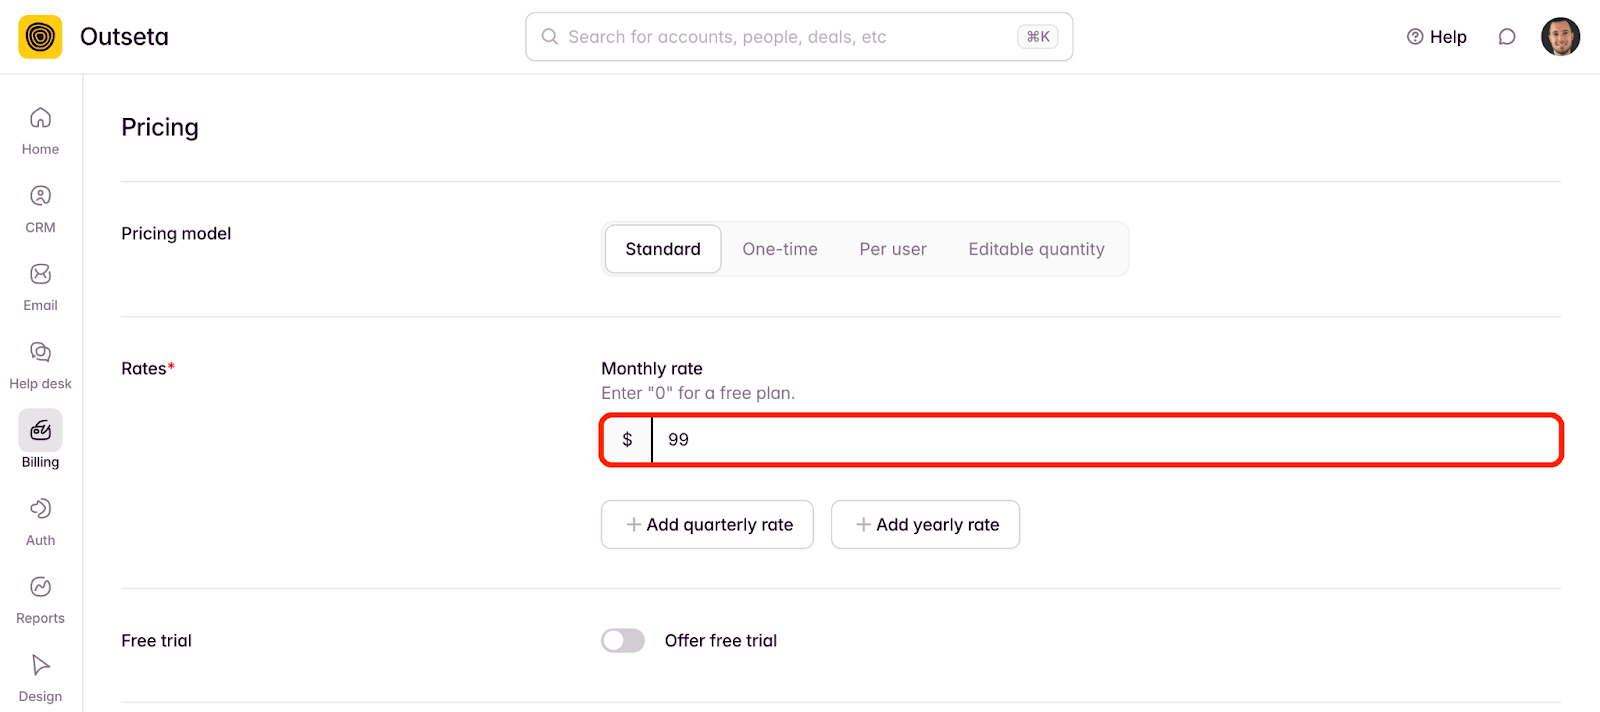
Task: Open the user profile avatar
Action: pyautogui.click(x=1560, y=37)
